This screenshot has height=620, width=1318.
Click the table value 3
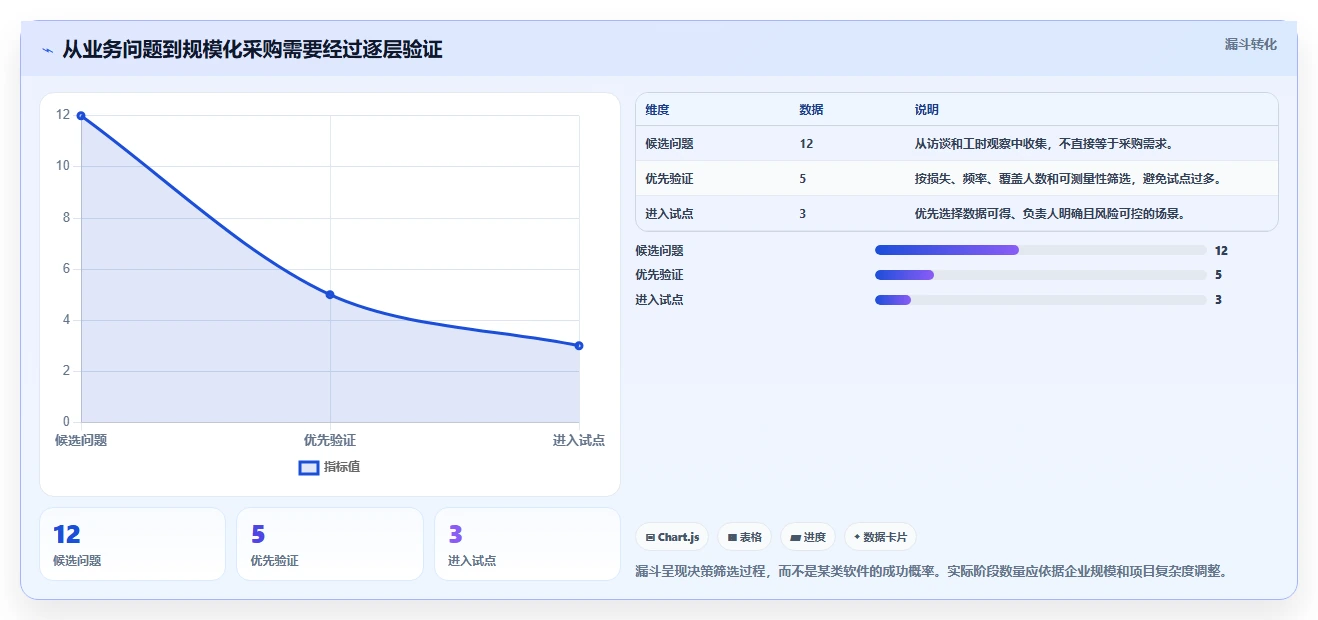(803, 214)
